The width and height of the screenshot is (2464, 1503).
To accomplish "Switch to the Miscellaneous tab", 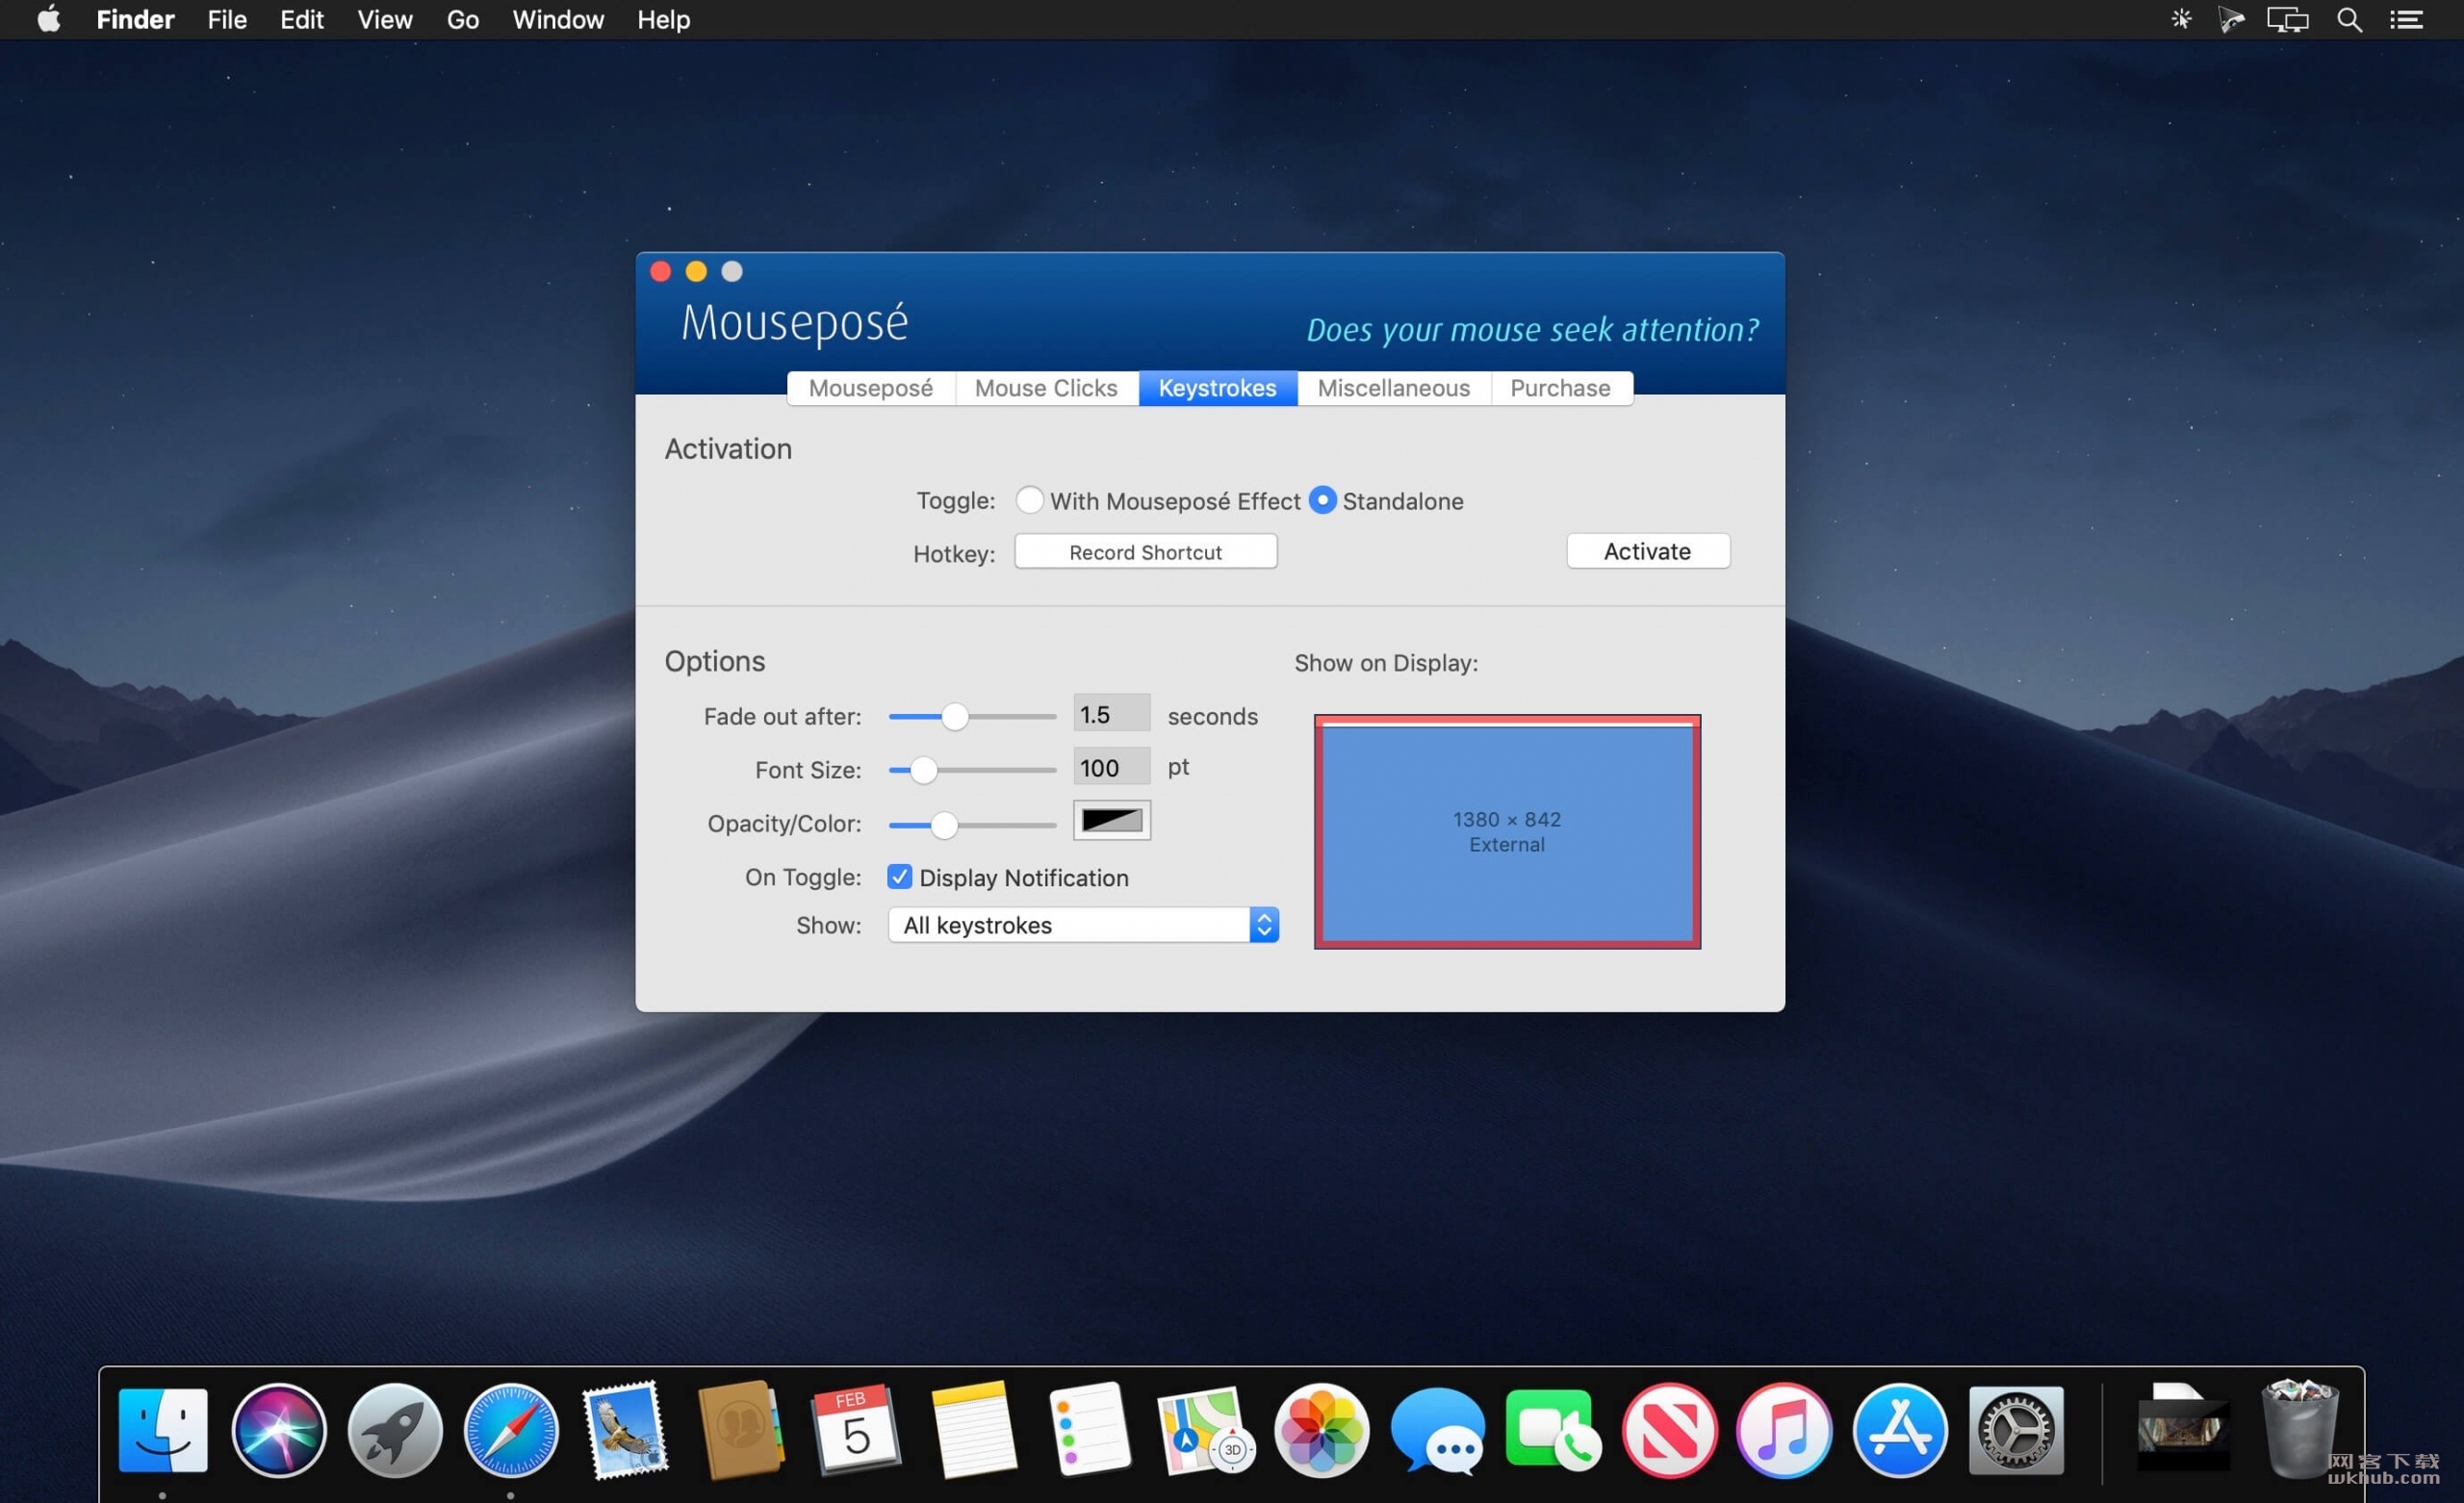I will pos(1393,388).
